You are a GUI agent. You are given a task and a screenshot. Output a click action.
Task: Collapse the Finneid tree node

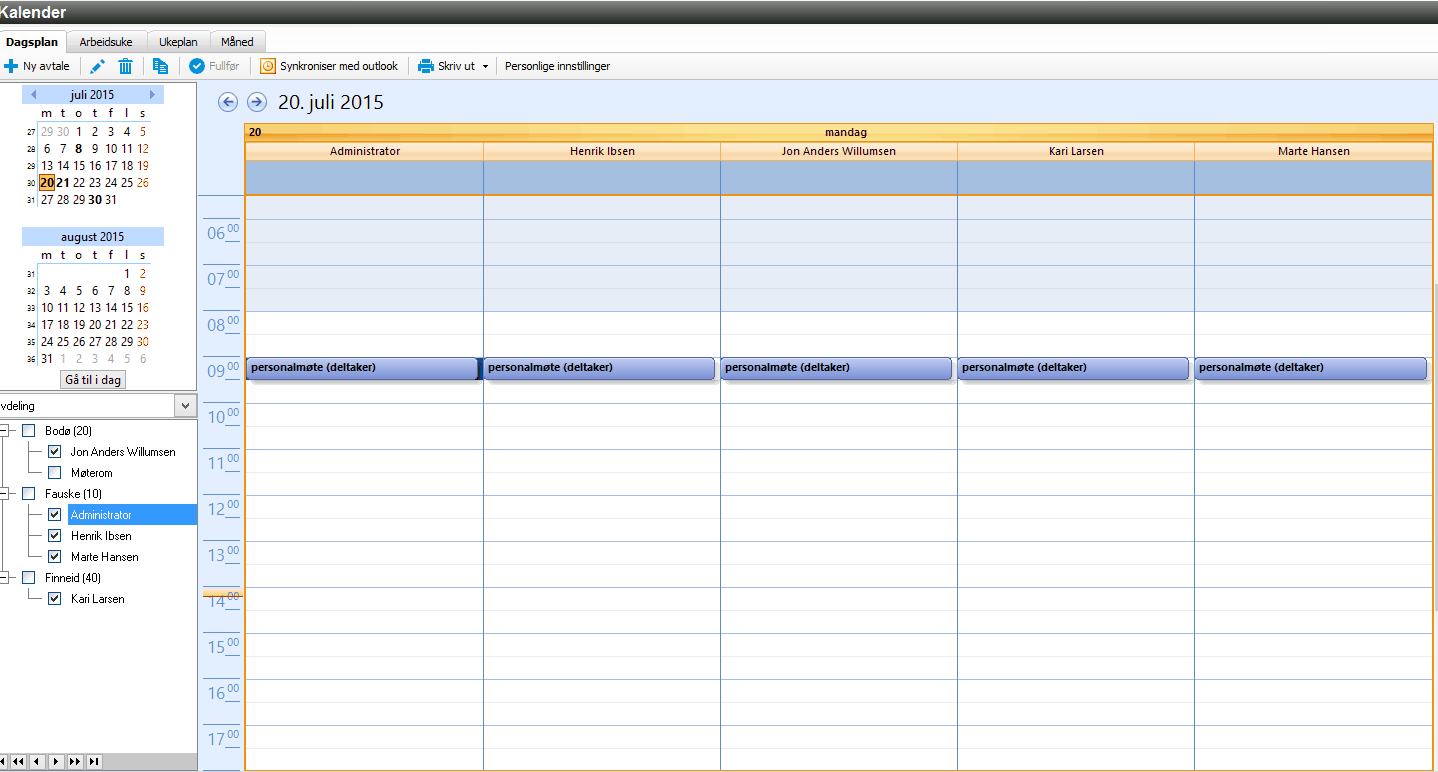click(4, 578)
